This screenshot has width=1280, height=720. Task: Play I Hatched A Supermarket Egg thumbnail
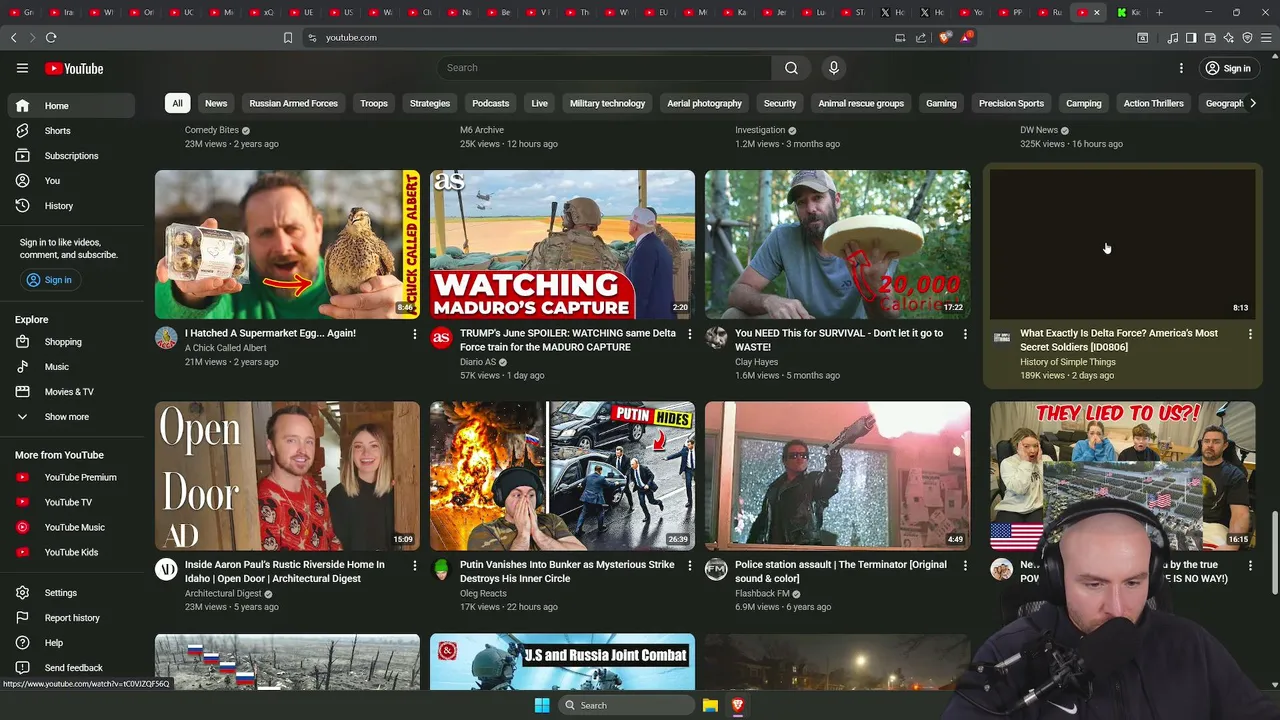pyautogui.click(x=287, y=244)
